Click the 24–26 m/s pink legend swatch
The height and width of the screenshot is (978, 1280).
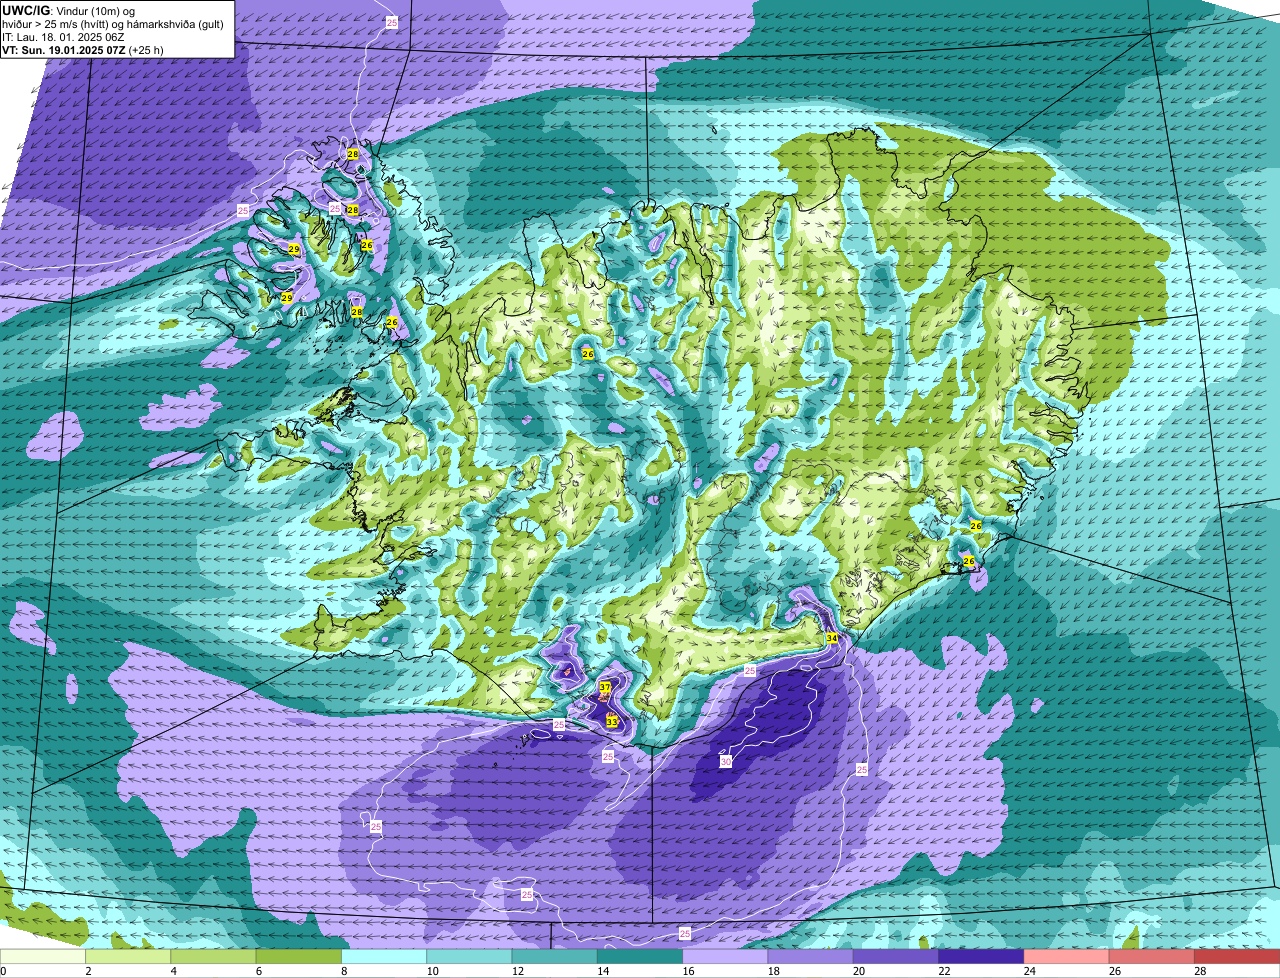tap(1067, 956)
